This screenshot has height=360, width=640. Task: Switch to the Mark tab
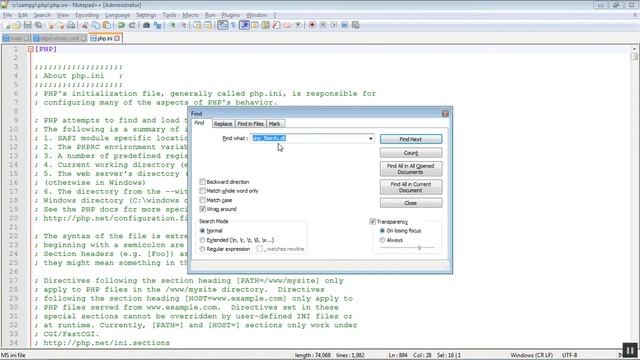tap(274, 124)
